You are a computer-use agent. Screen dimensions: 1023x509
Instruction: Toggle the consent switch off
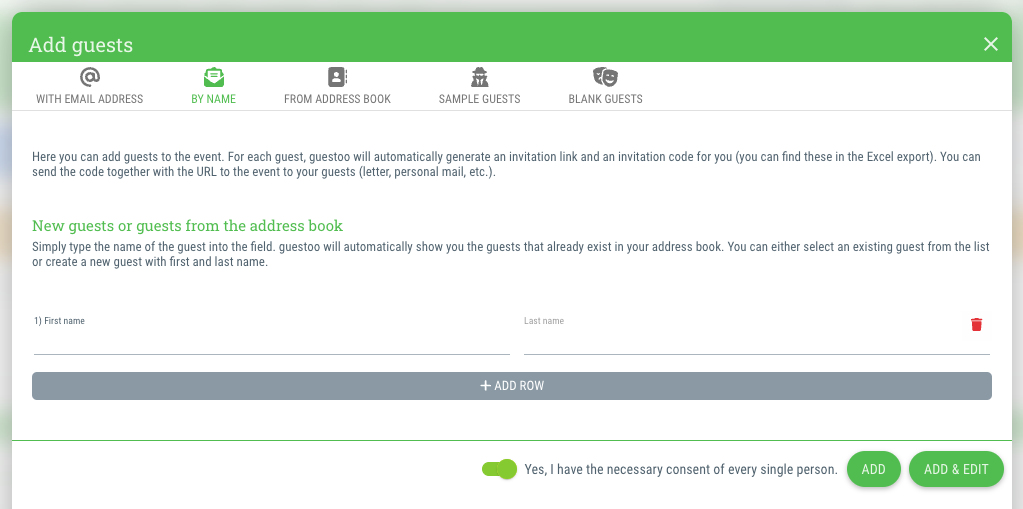pos(499,469)
